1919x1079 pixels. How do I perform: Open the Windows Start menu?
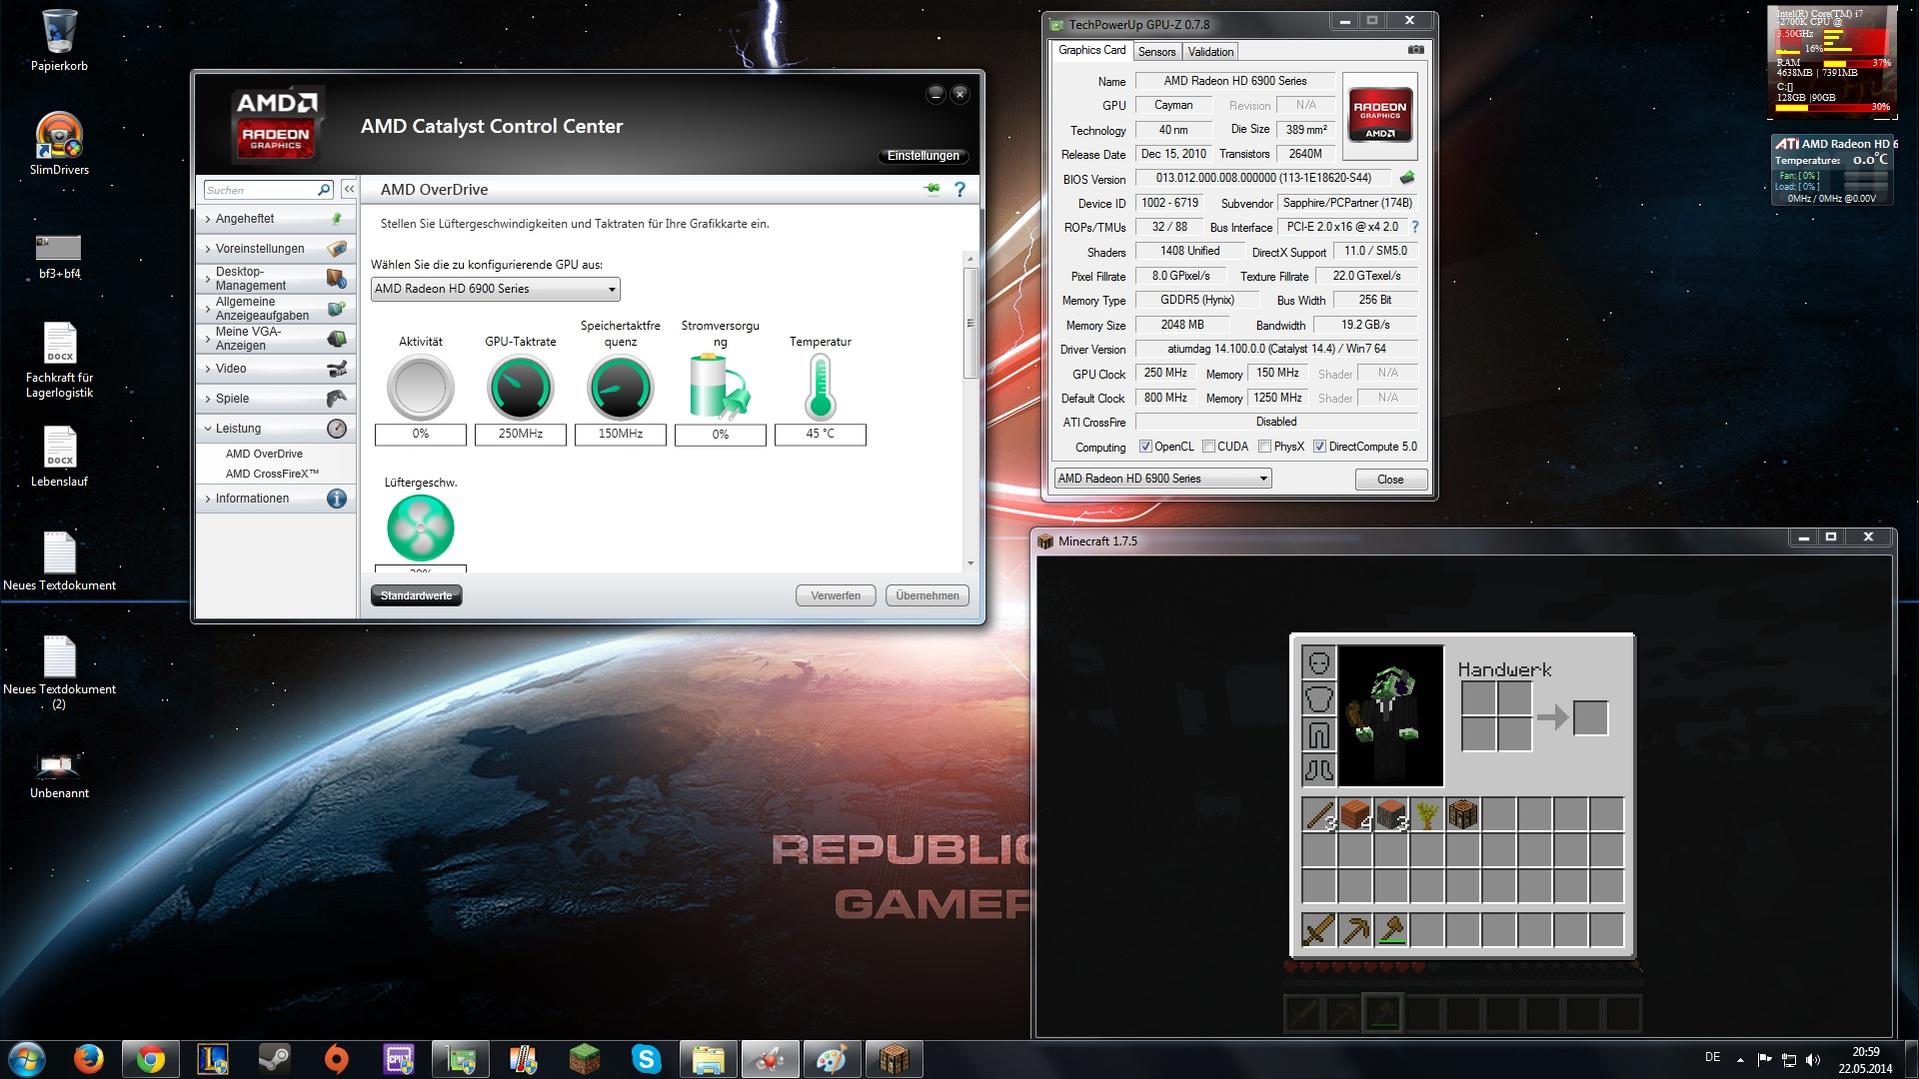[x=26, y=1058]
